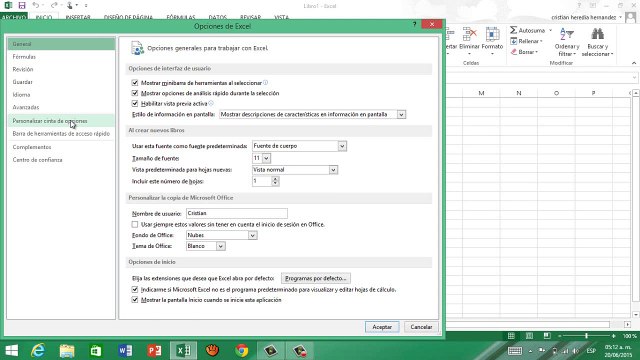Open Windows Store from taskbar
This screenshot has height=360, width=640.
pyautogui.click(x=96, y=351)
